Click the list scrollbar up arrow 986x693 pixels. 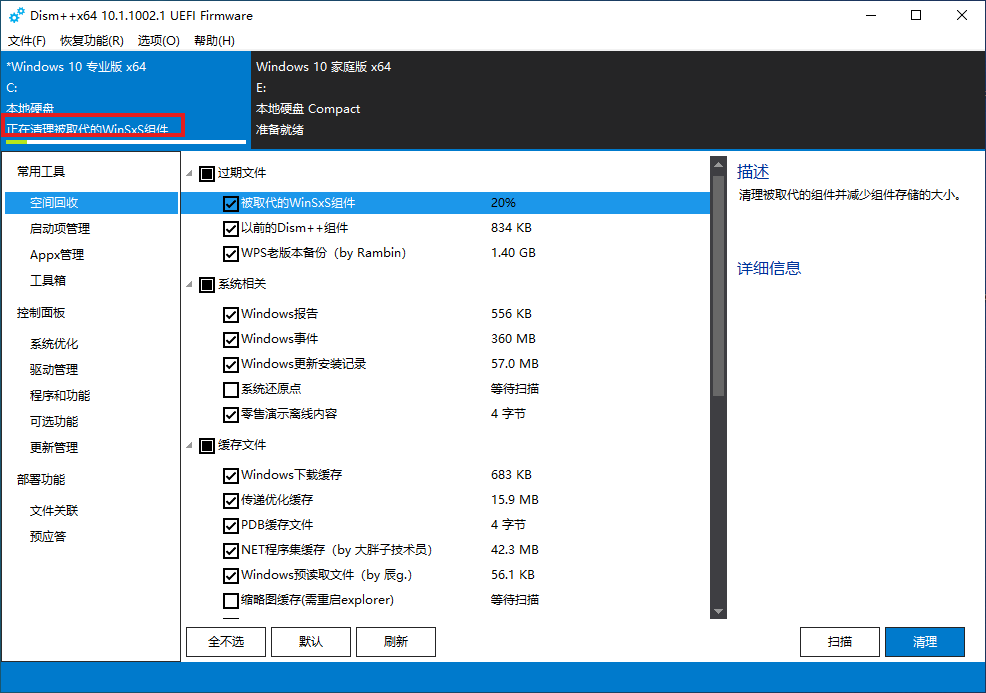(718, 165)
